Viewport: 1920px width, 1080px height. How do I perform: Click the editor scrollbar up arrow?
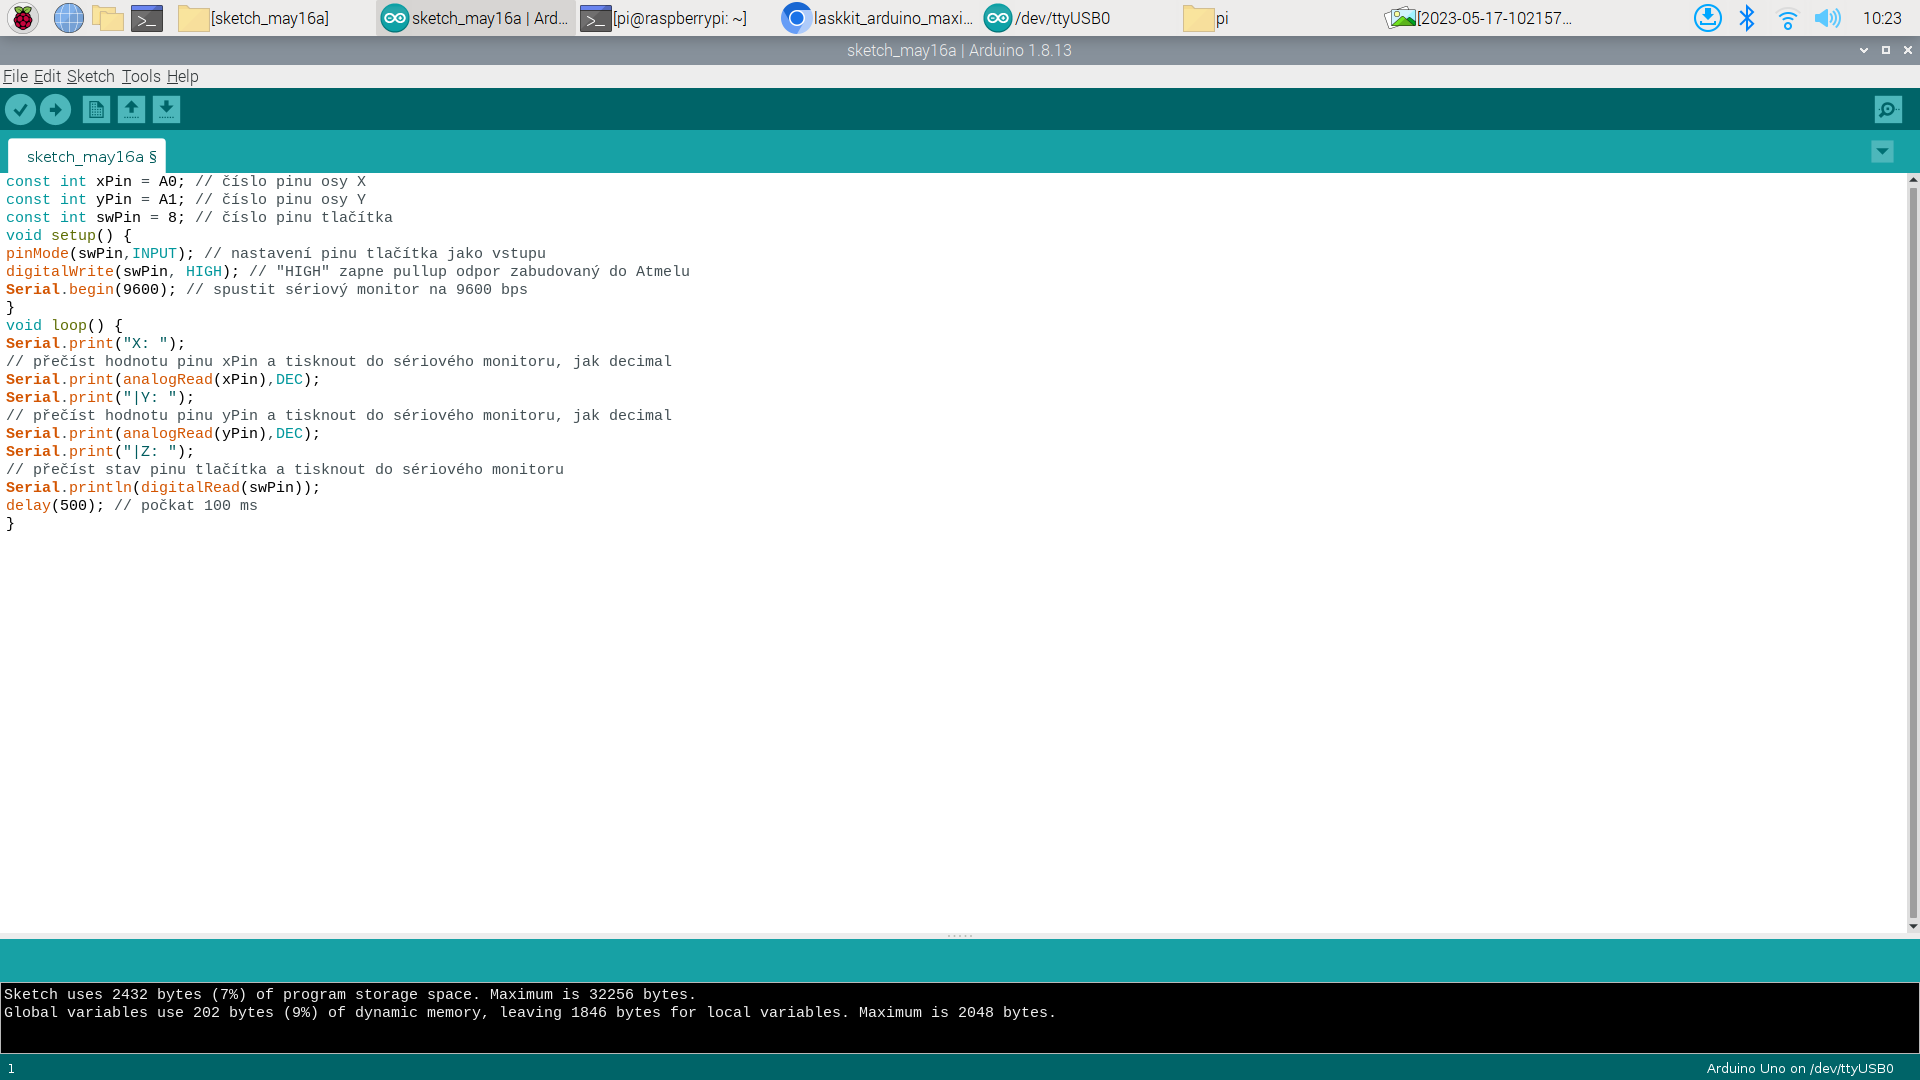coord(1912,180)
